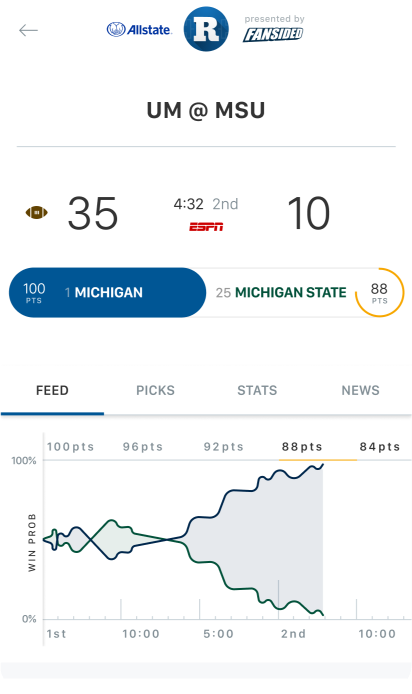The width and height of the screenshot is (412, 694).
Task: Select the 100pts marker on chart
Action: [71, 447]
